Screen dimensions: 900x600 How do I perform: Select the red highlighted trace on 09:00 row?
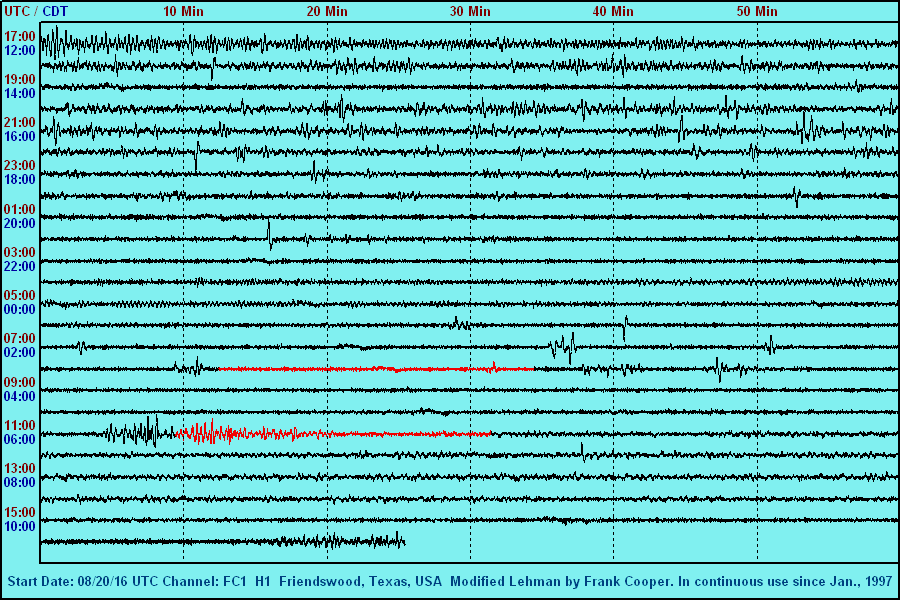pyautogui.click(x=370, y=369)
